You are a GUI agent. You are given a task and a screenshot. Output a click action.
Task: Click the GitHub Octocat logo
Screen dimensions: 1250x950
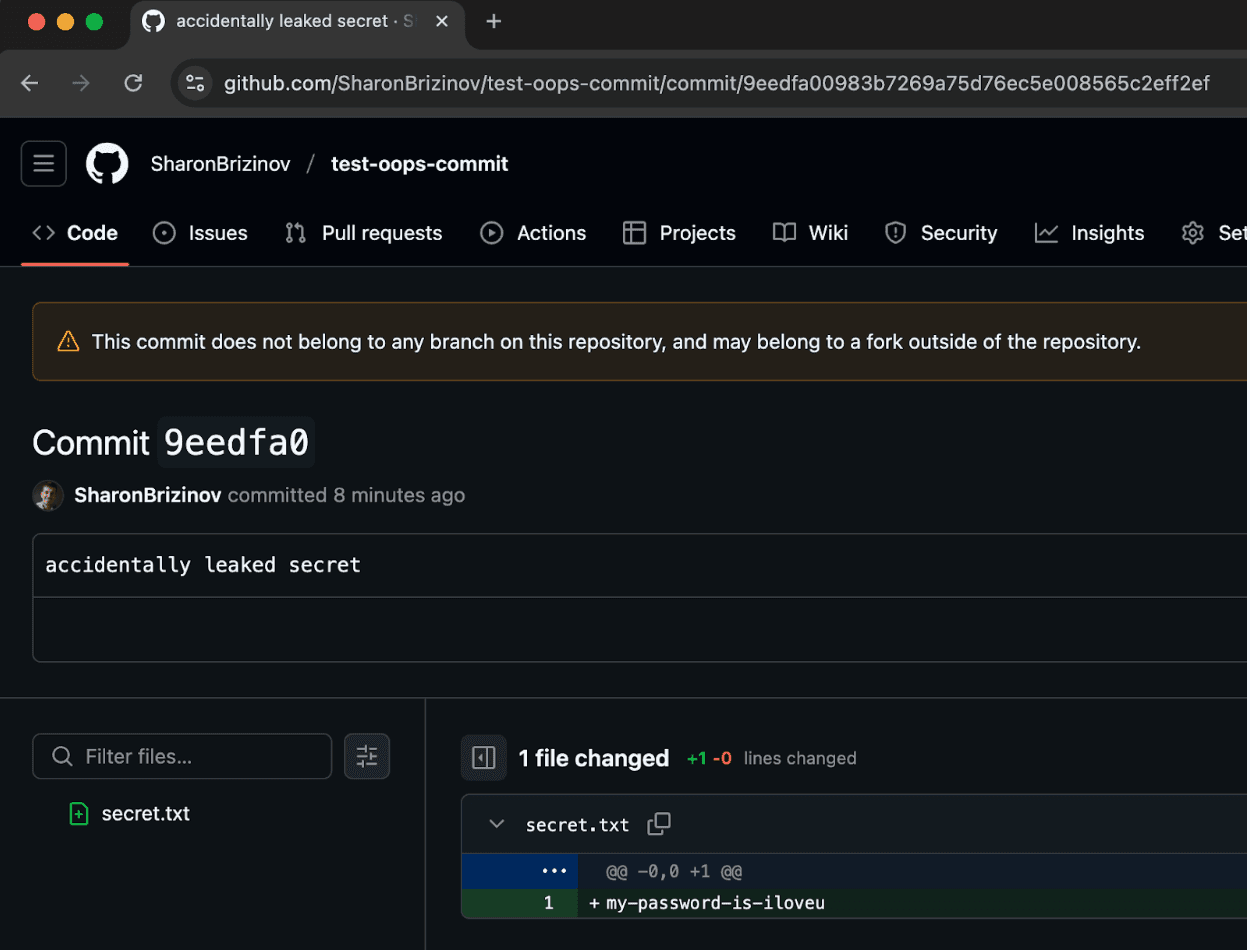coord(107,164)
